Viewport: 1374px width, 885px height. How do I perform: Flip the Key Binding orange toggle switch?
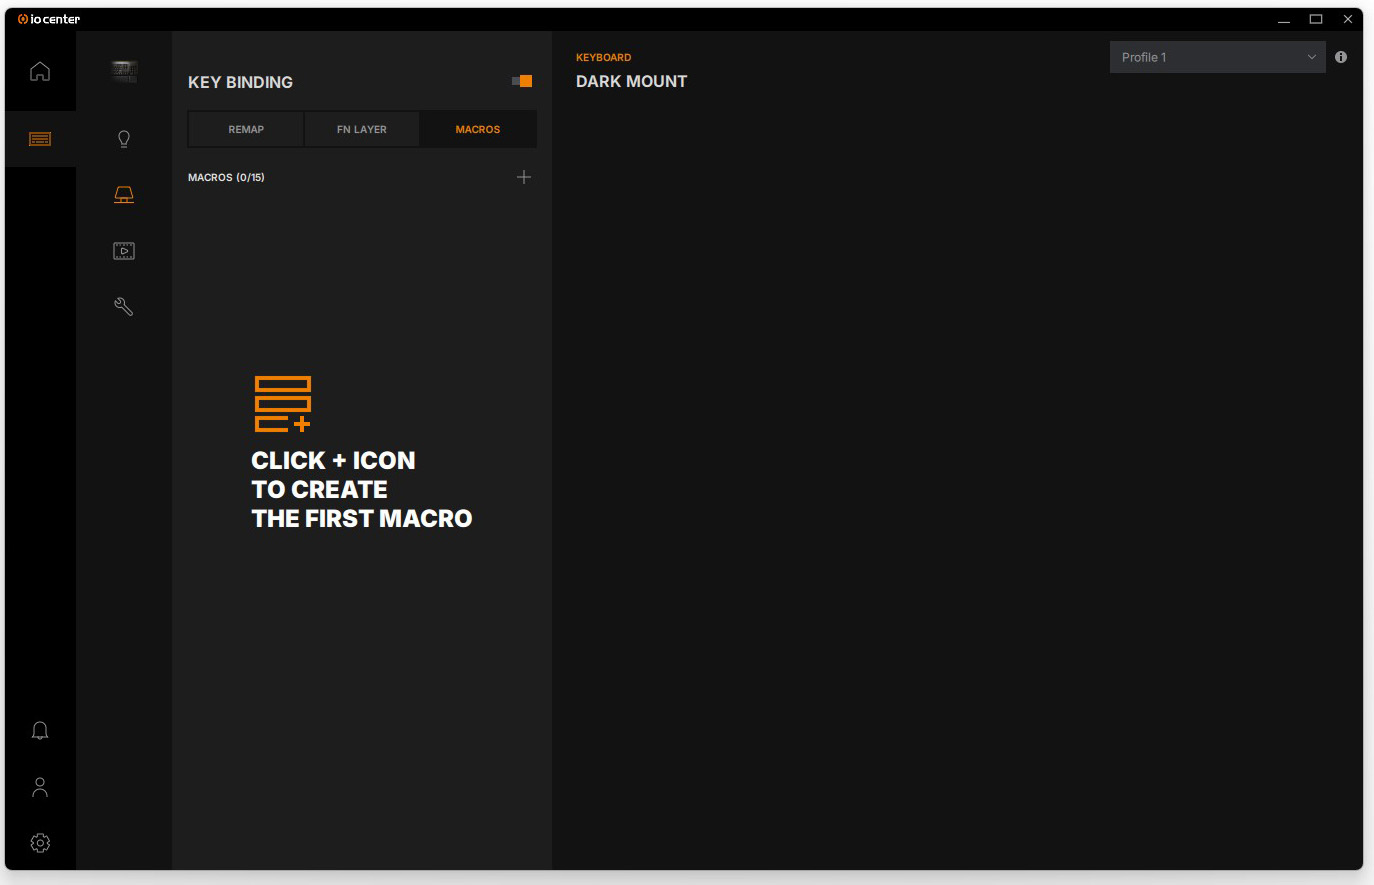click(522, 81)
